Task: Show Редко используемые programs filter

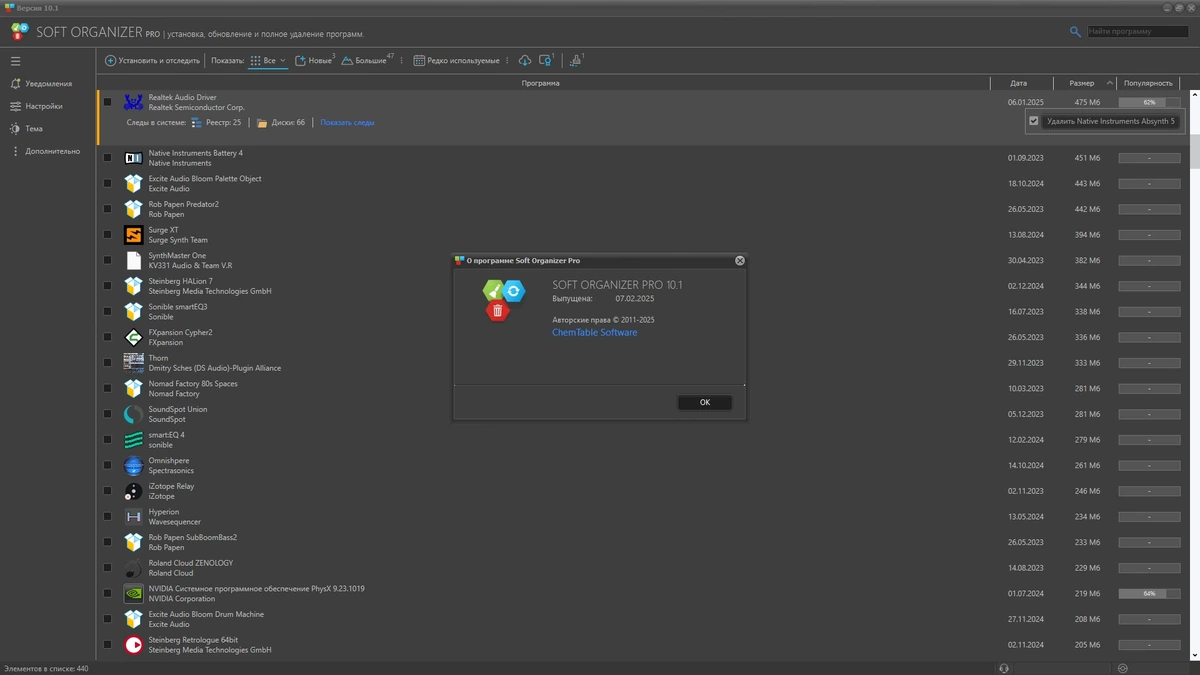Action: coord(456,61)
